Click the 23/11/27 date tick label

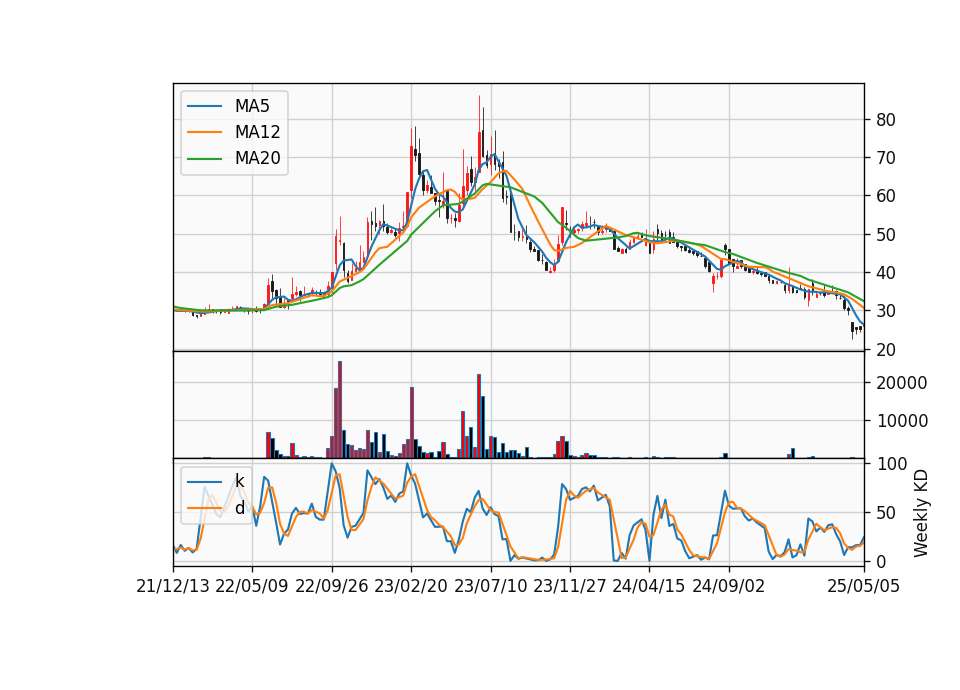(x=570, y=586)
